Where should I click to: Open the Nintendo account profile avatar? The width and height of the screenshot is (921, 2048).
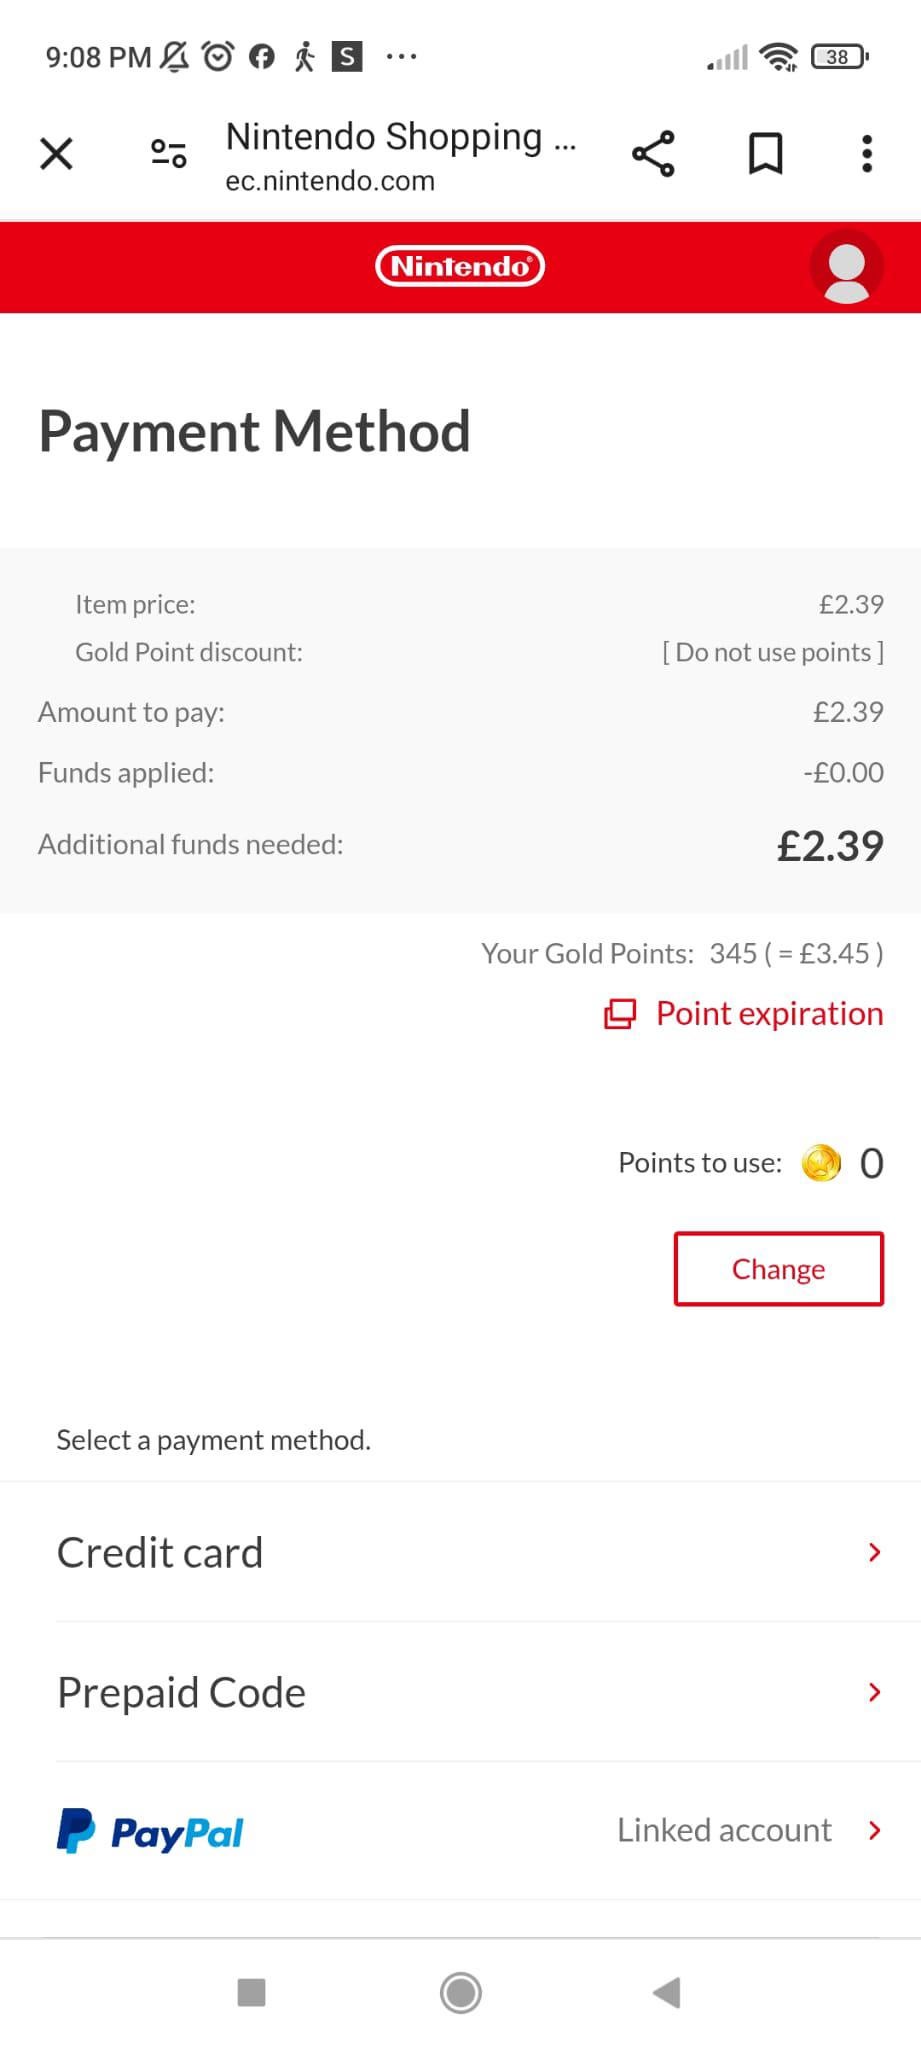847,267
